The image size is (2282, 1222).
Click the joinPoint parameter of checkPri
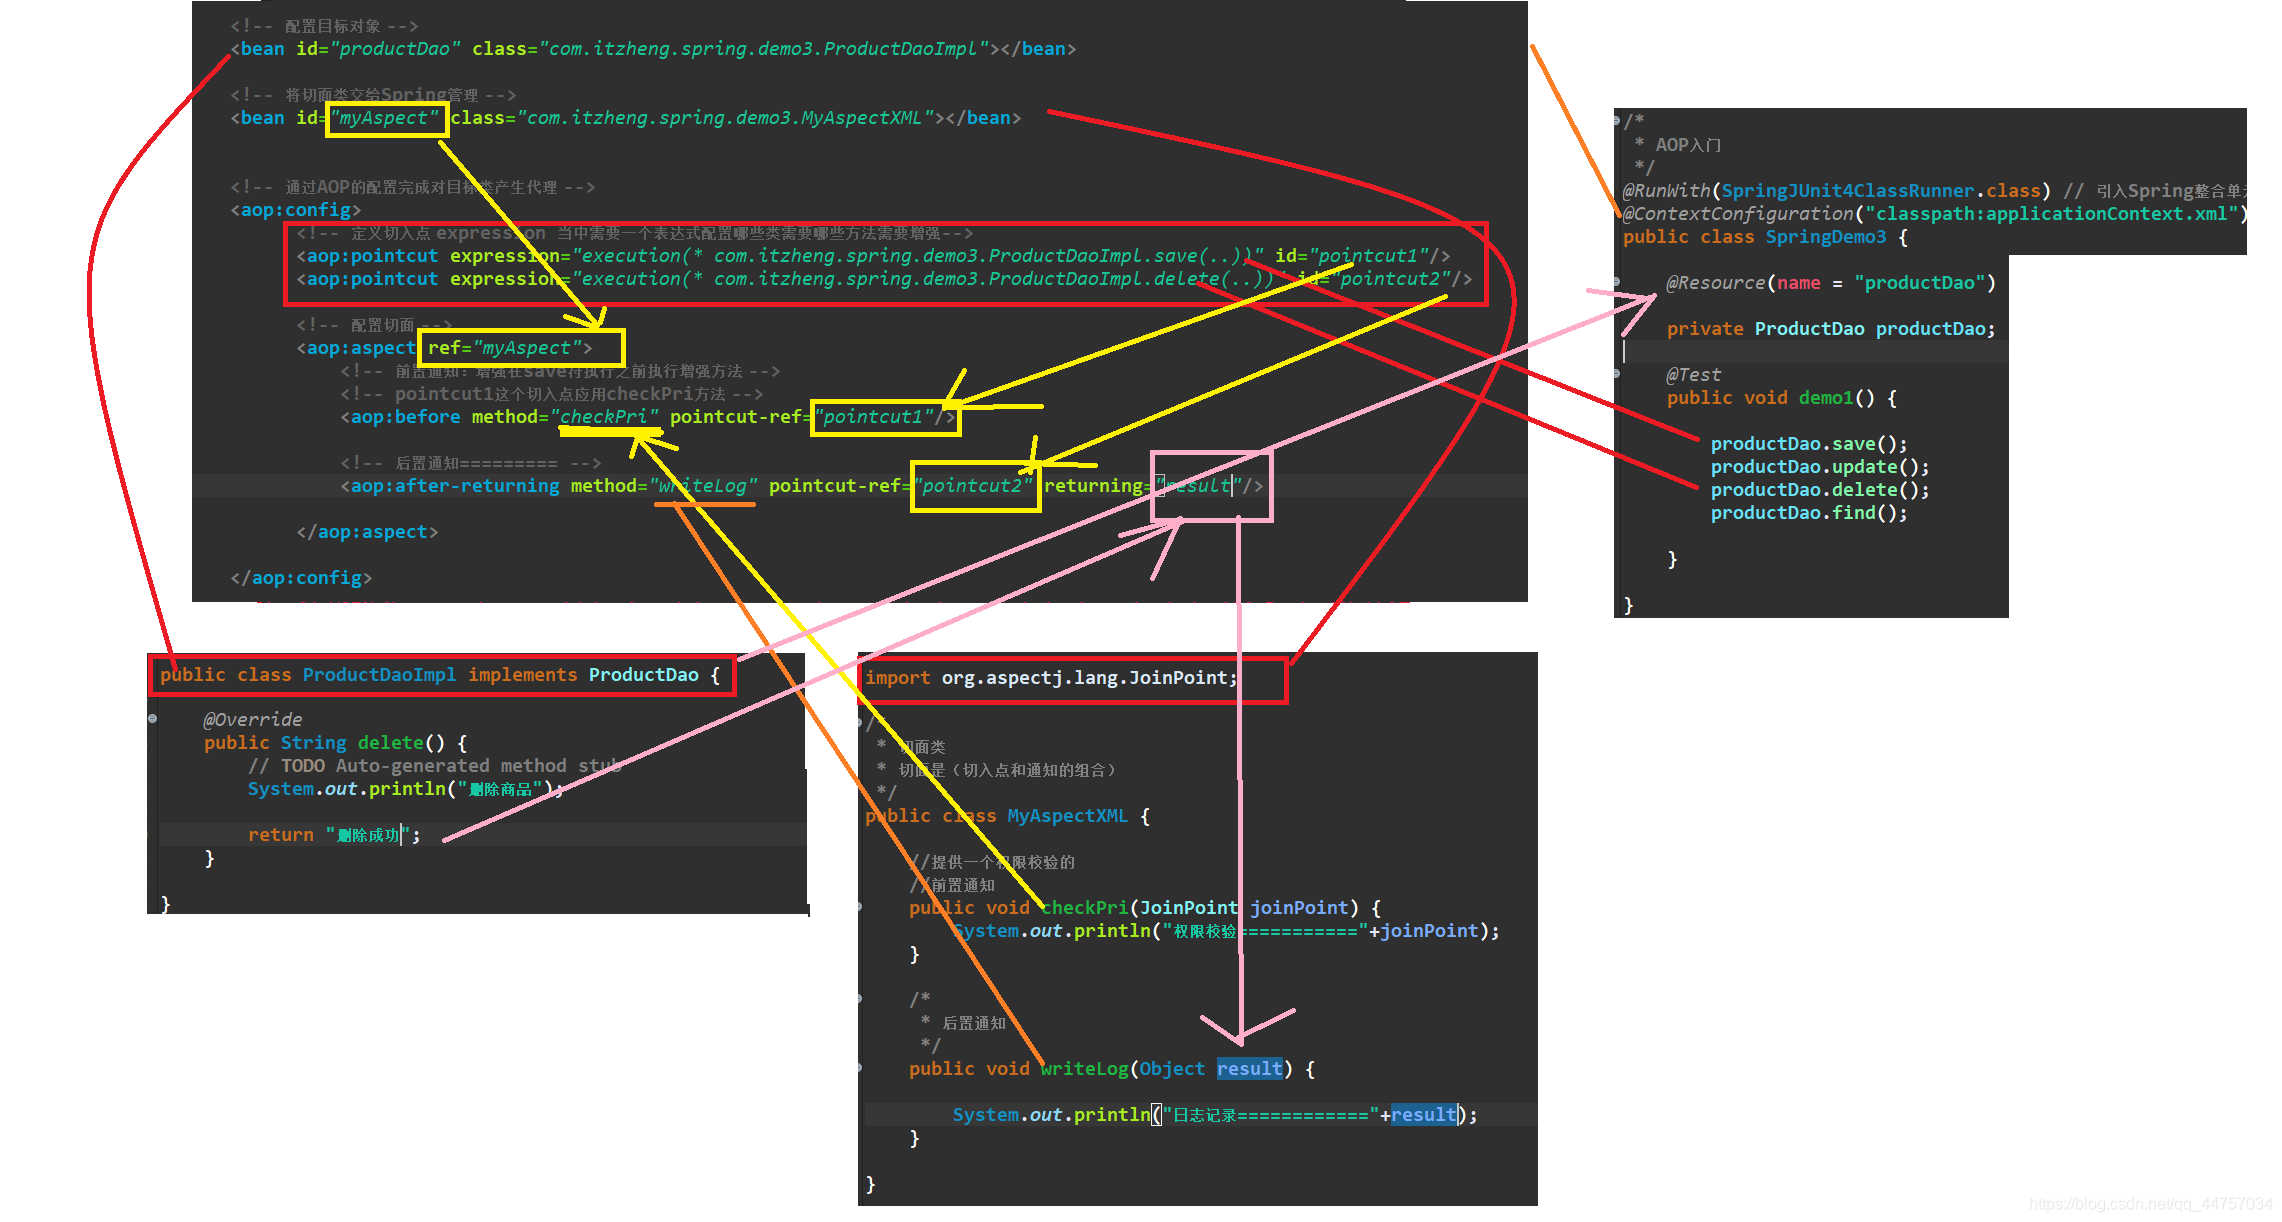click(x=1299, y=908)
